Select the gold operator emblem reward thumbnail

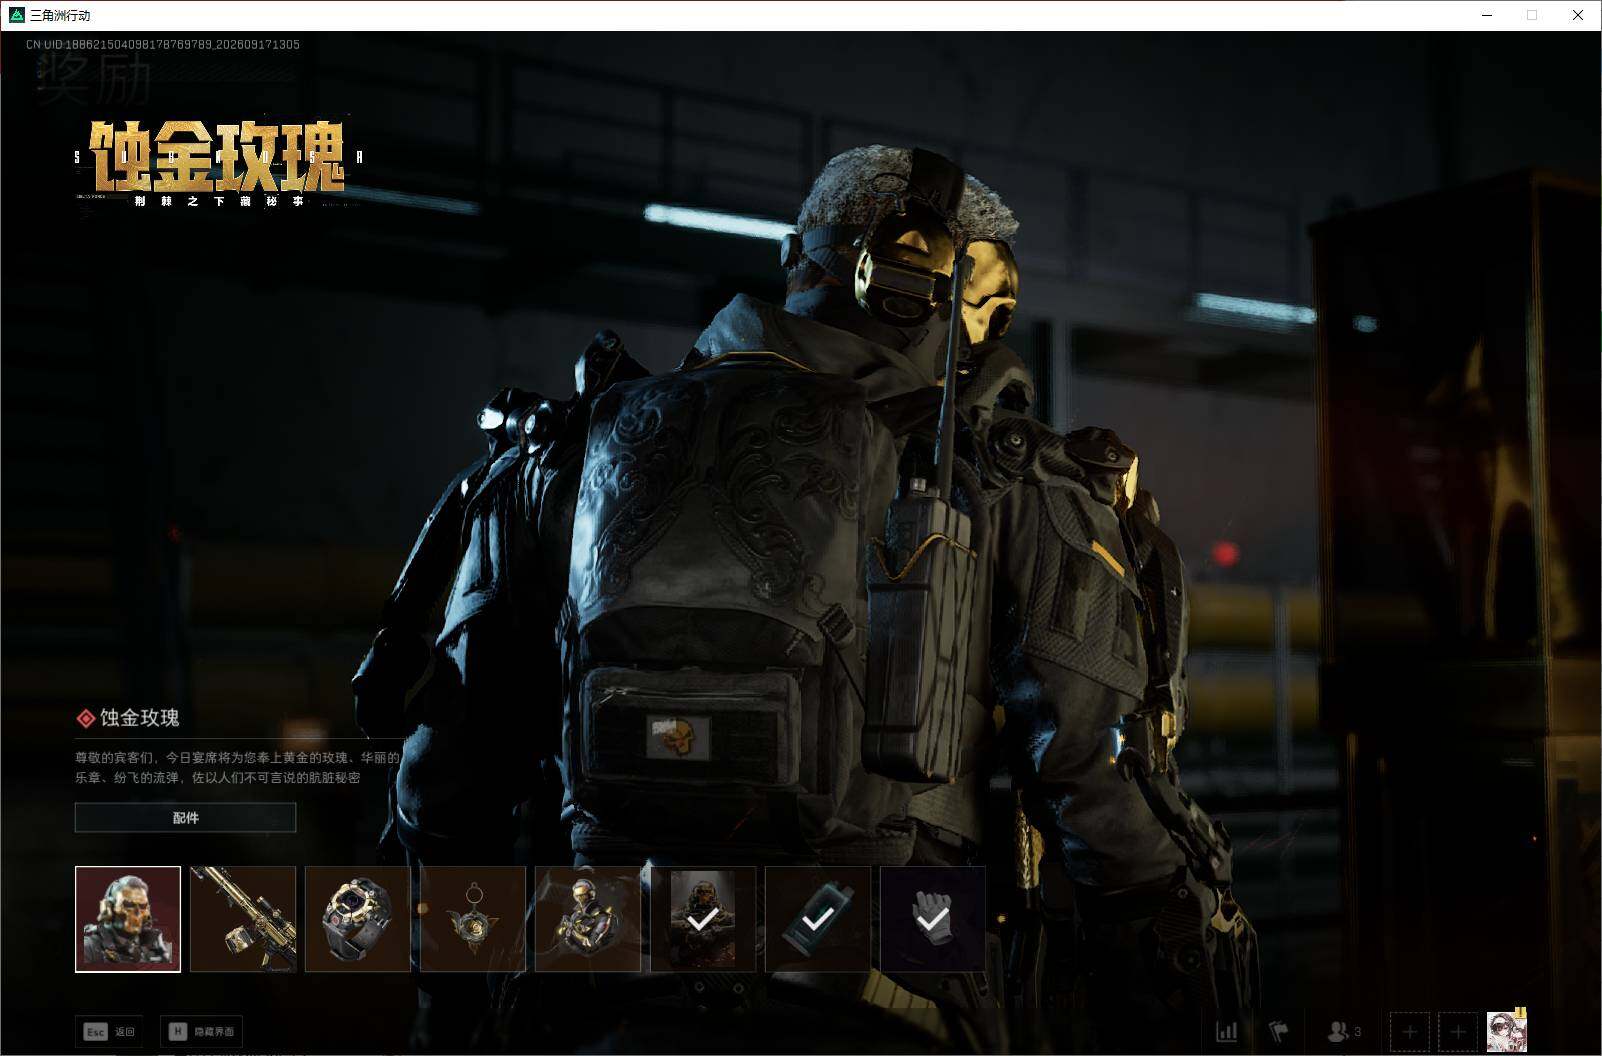tap(588, 919)
